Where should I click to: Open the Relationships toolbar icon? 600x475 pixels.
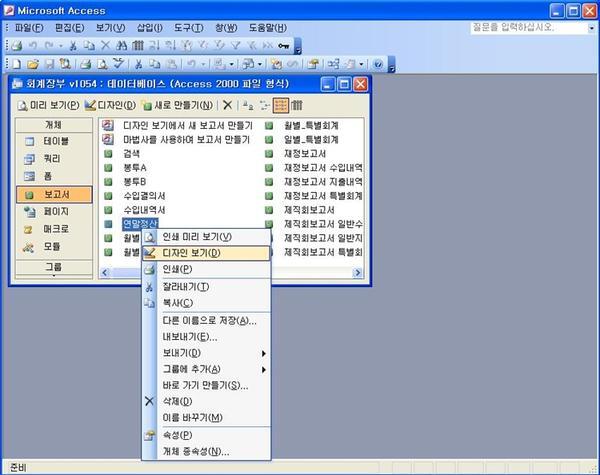[333, 64]
